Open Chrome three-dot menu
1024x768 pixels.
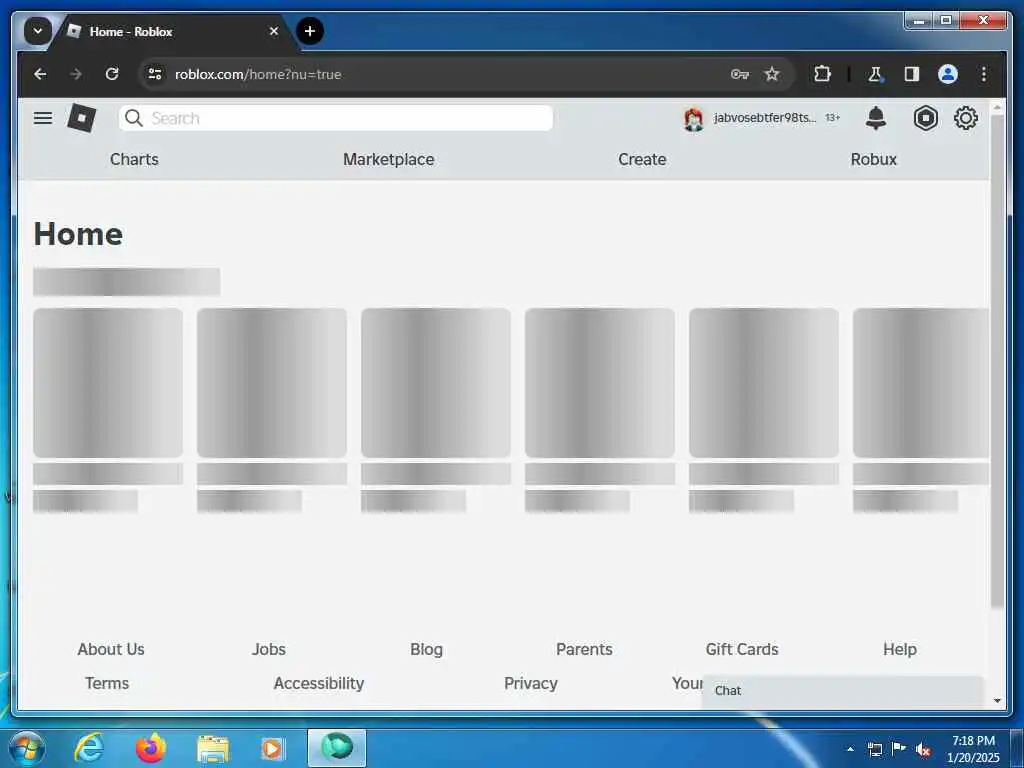[x=984, y=74]
